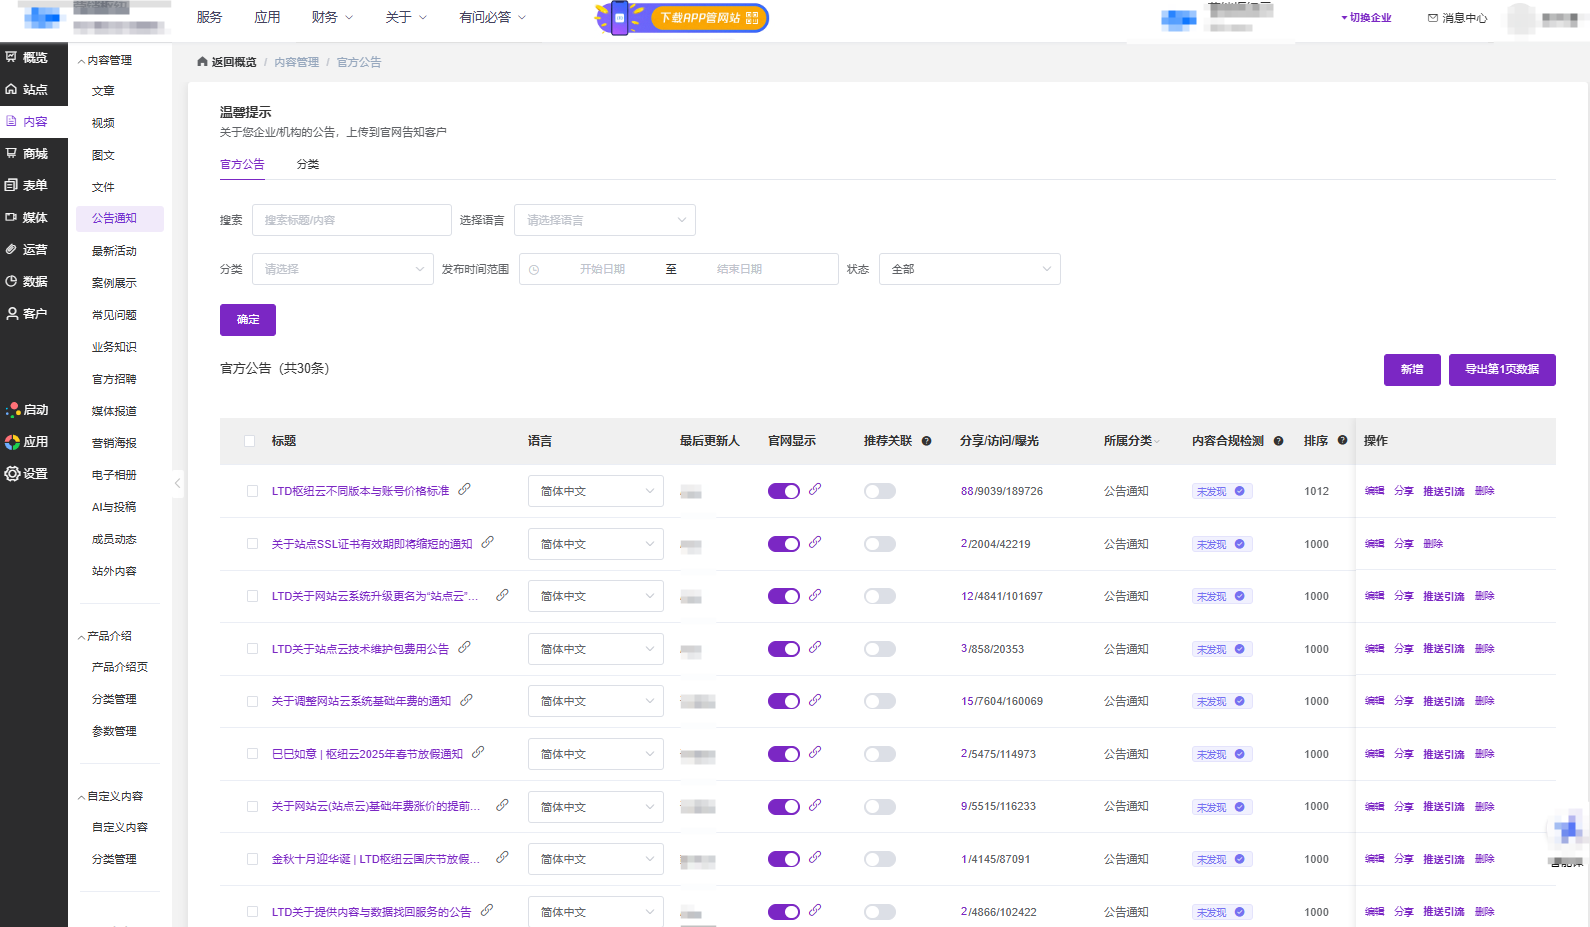Collapse the 内容管理 menu group
Screen dimensions: 1590x927
(x=106, y=61)
